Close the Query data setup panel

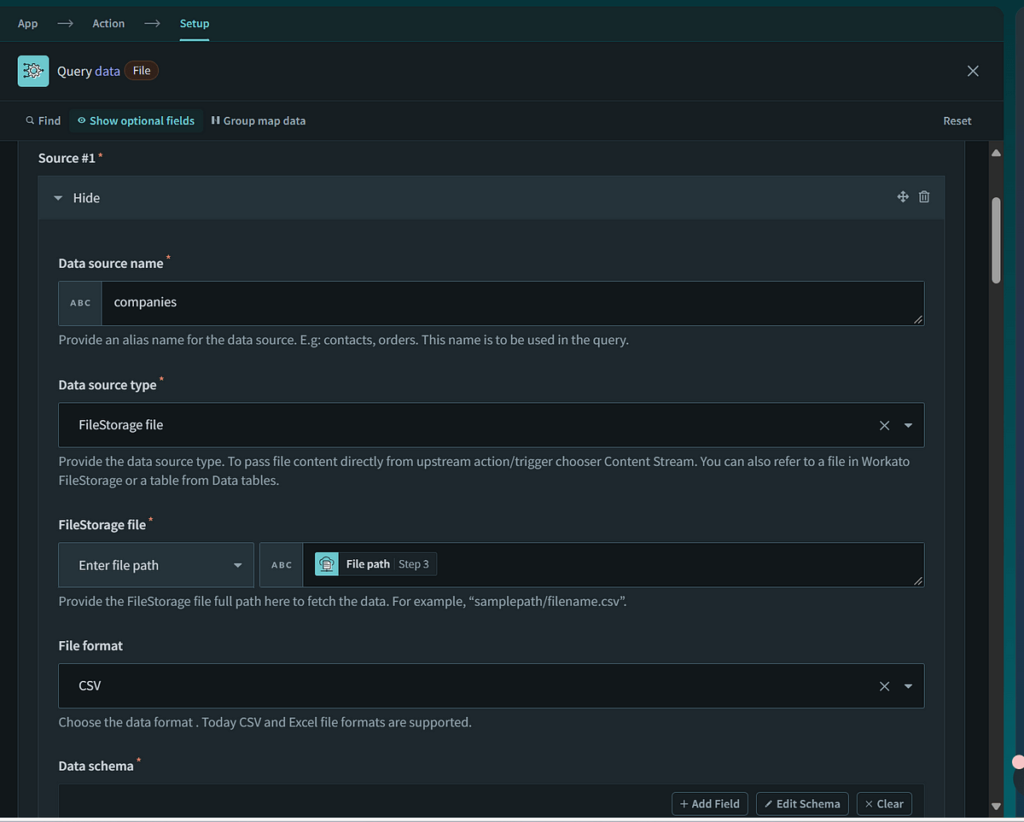[972, 71]
